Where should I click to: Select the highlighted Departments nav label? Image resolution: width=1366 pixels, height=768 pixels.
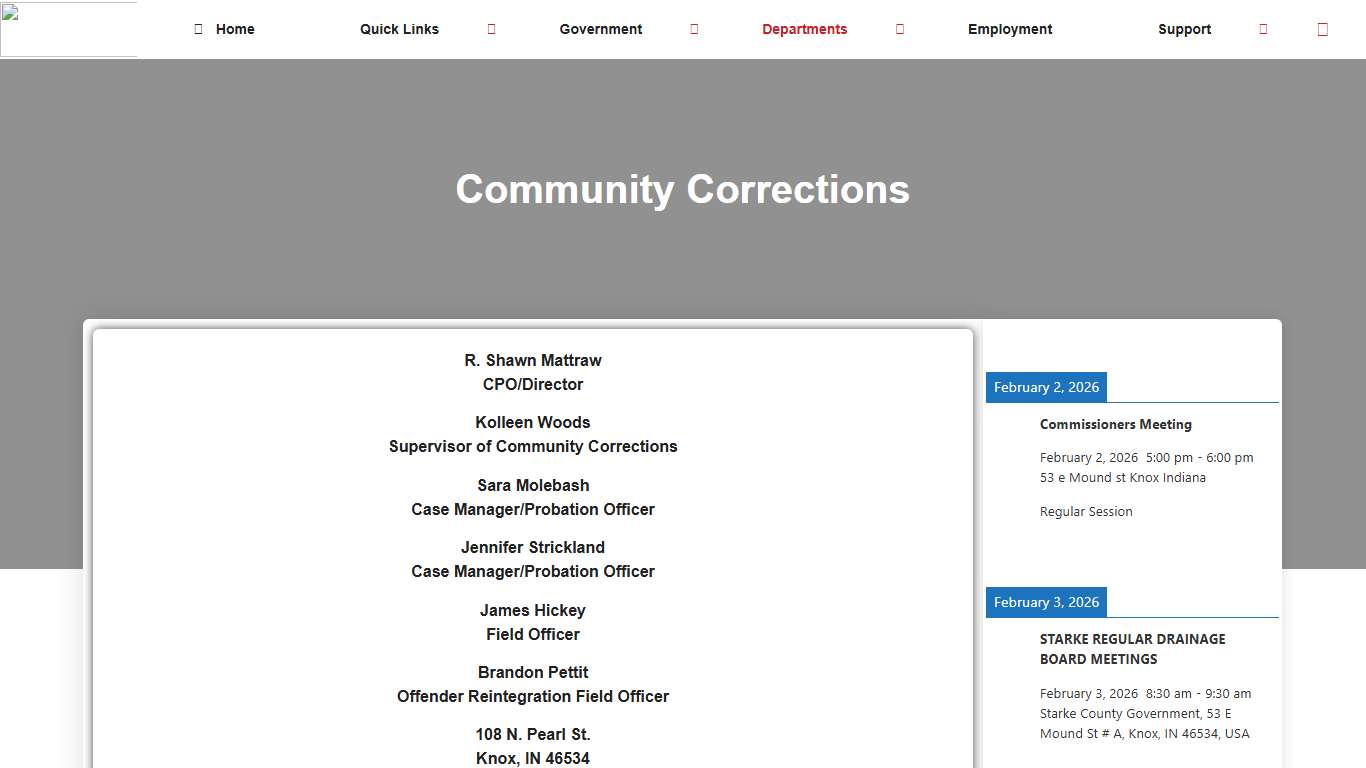pyautogui.click(x=804, y=29)
